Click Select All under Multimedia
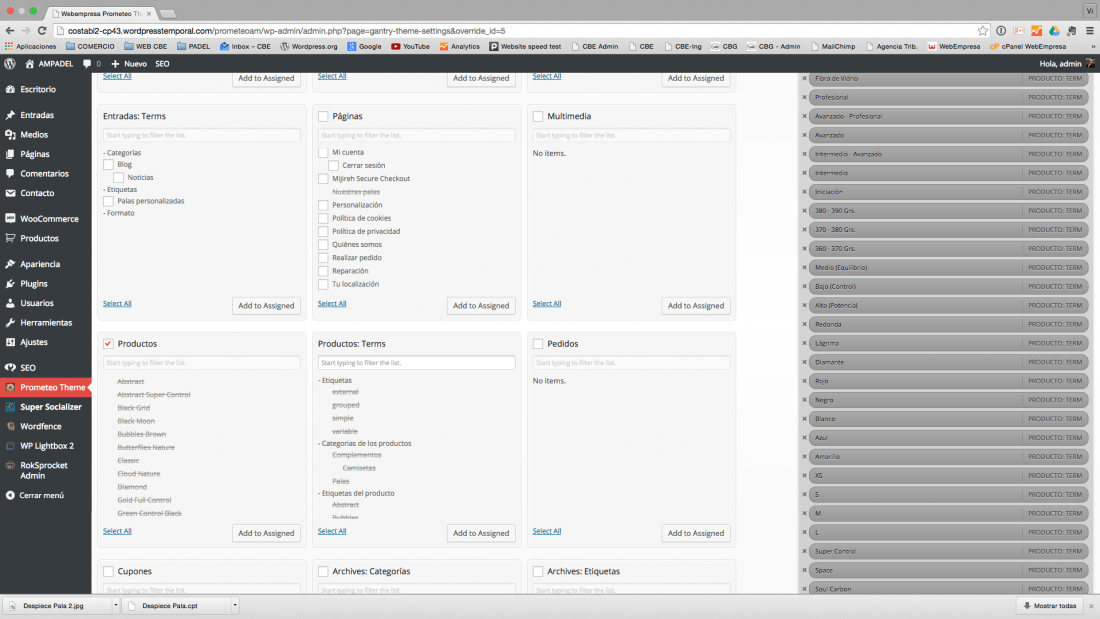1100x619 pixels. point(546,304)
